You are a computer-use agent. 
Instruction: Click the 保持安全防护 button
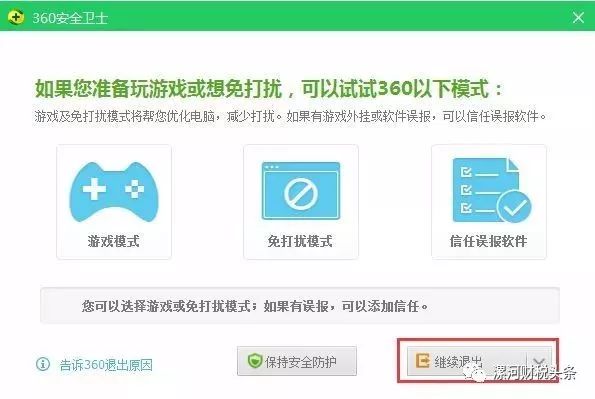coord(297,361)
